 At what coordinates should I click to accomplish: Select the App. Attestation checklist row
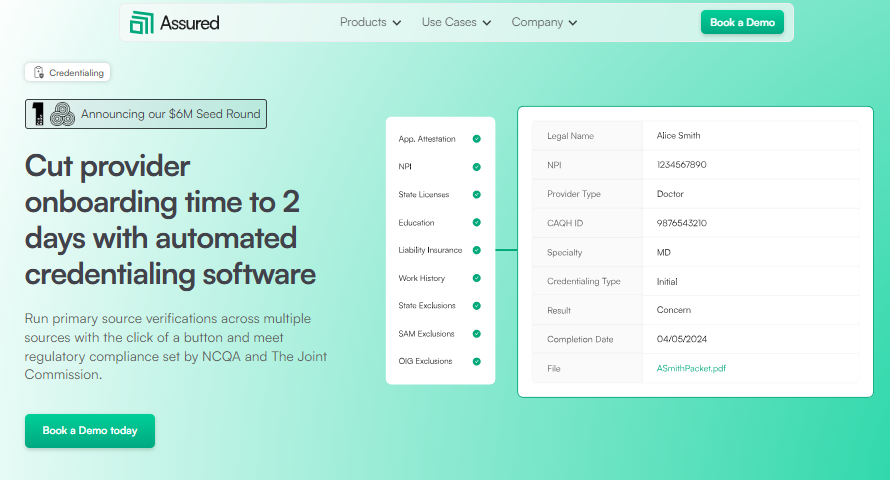coord(440,139)
